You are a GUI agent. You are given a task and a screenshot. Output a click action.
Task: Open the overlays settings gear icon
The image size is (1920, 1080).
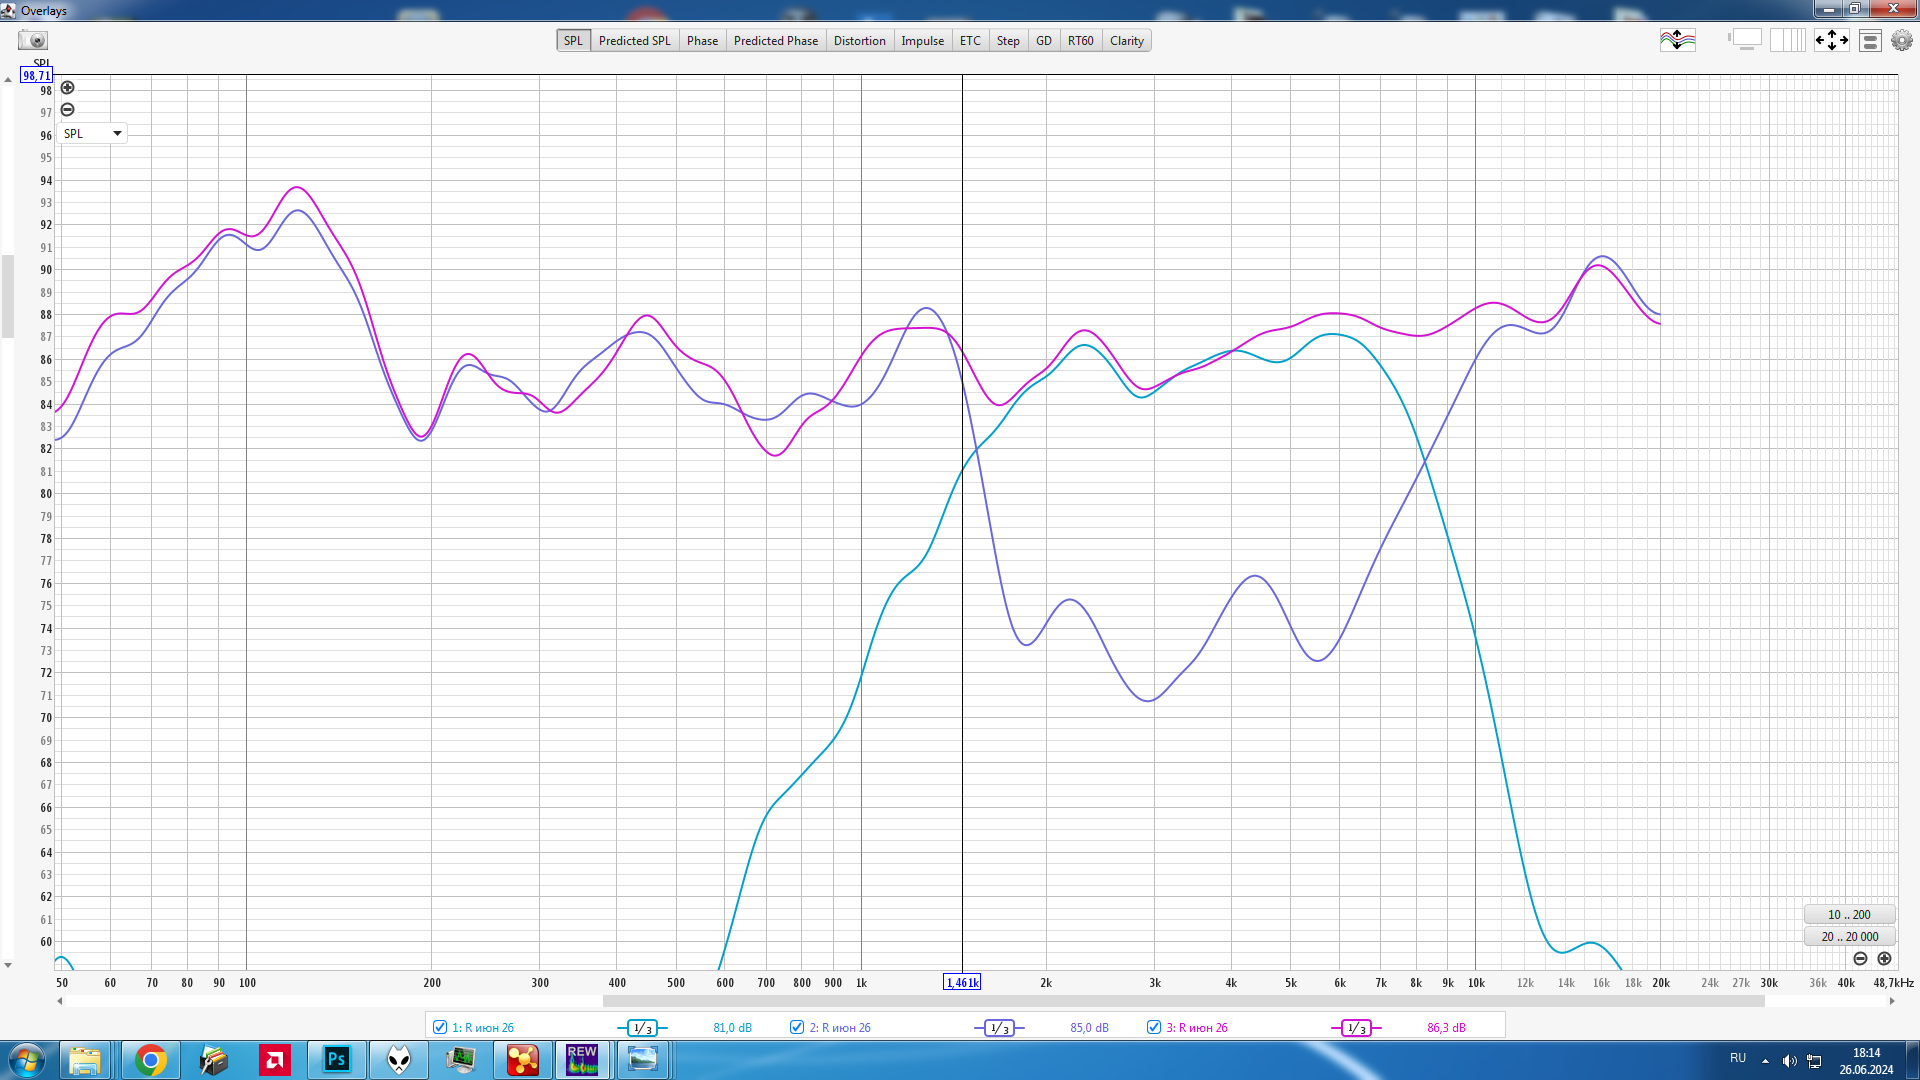1902,41
